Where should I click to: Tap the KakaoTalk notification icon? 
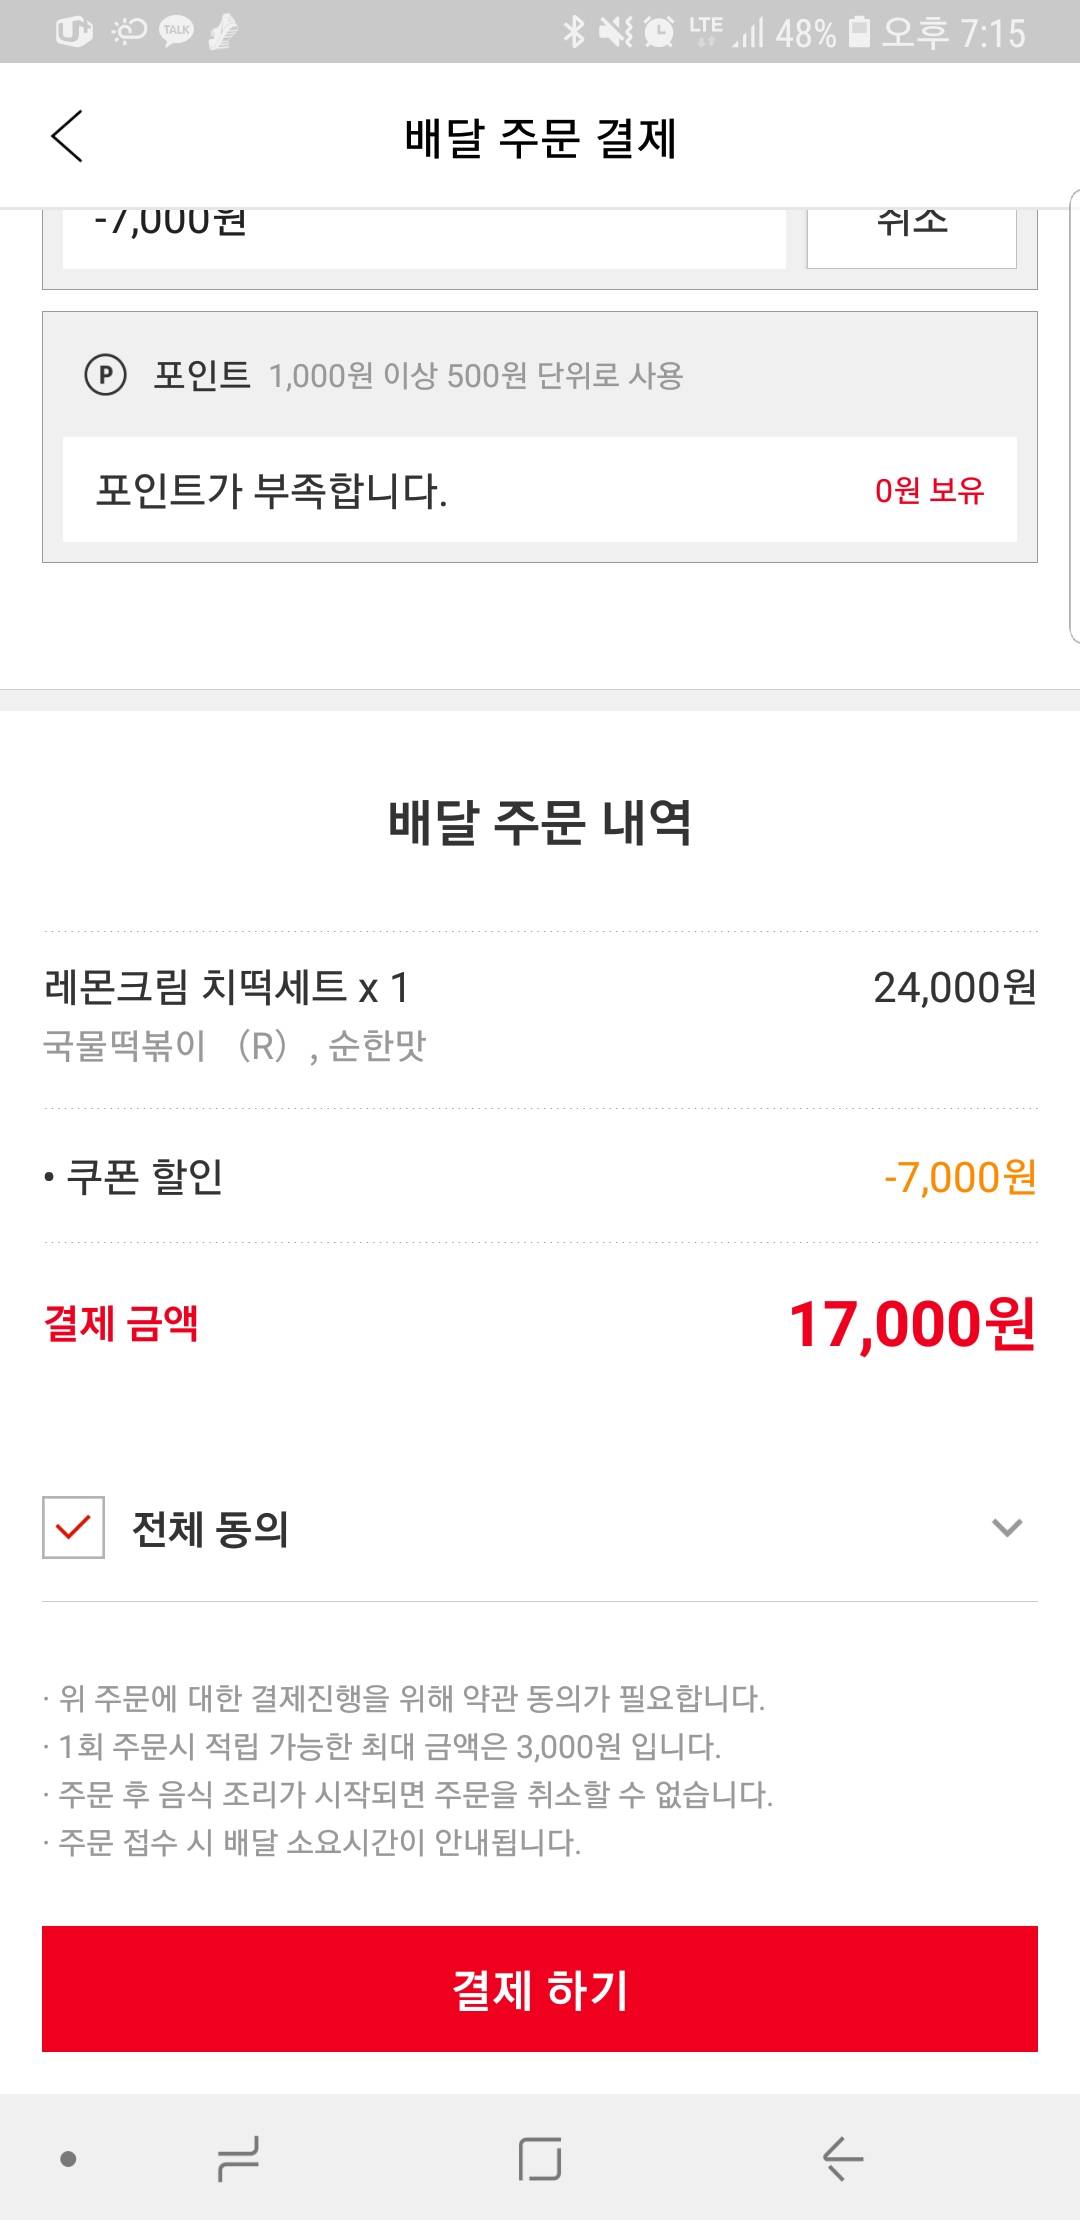(177, 32)
